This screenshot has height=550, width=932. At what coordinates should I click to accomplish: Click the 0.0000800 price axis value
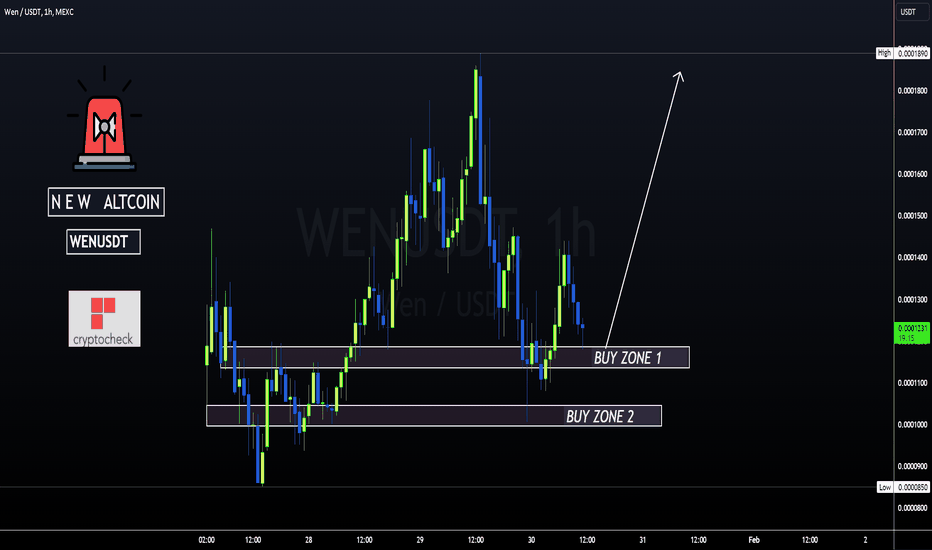[912, 508]
